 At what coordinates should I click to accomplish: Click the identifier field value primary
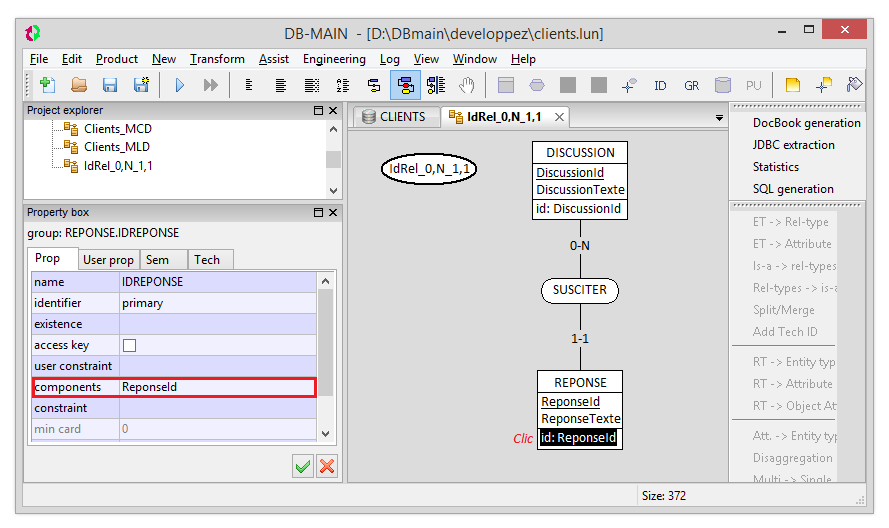pyautogui.click(x=218, y=303)
